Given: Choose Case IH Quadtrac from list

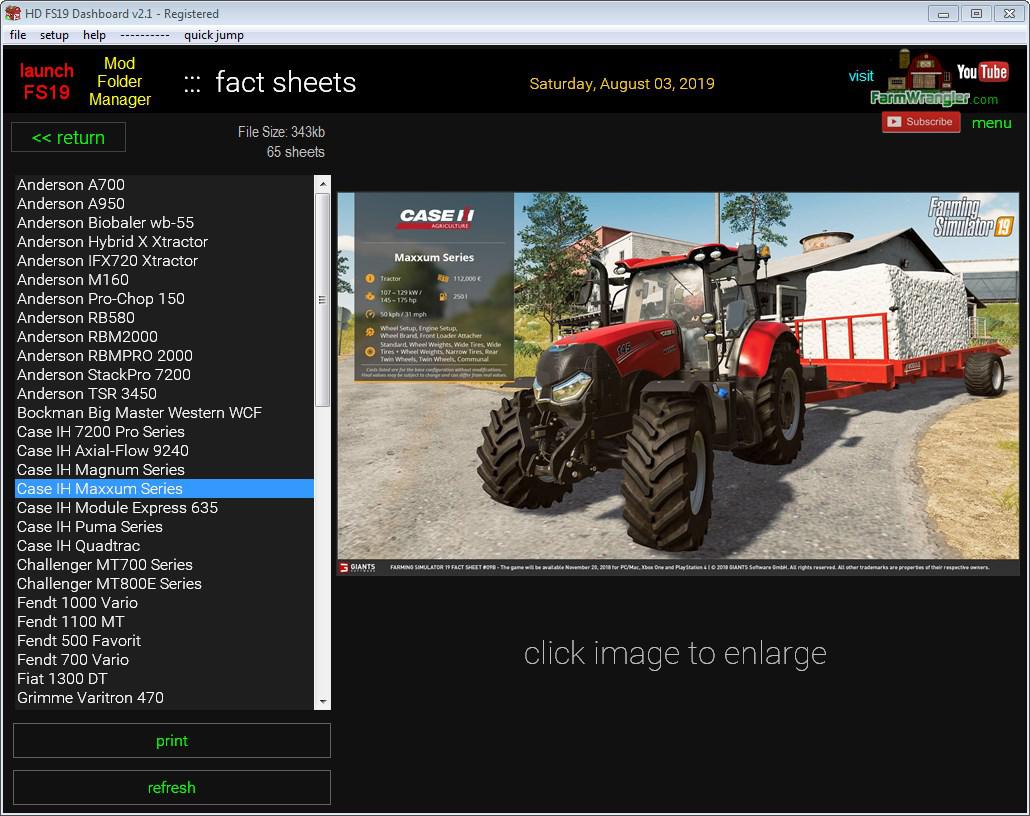Looking at the screenshot, I should (78, 546).
